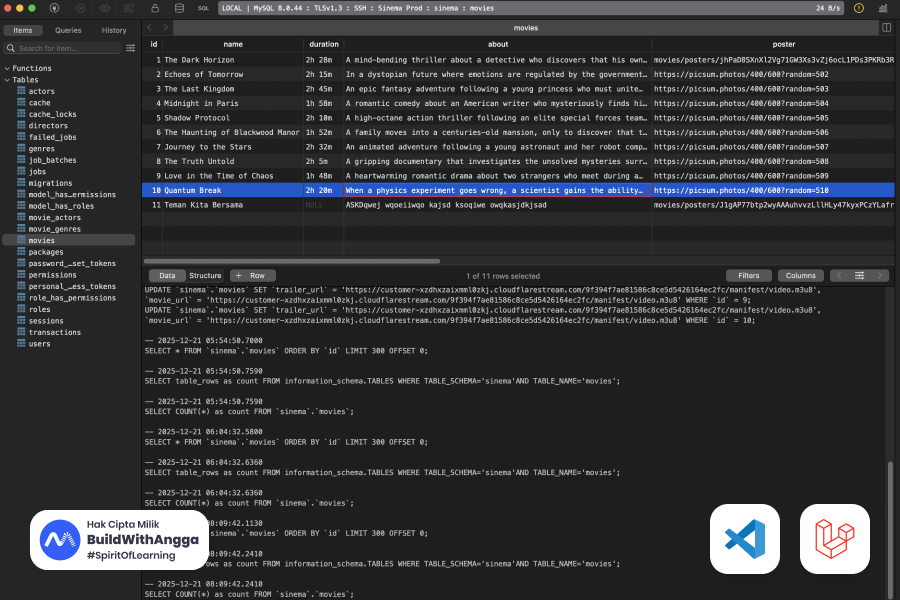This screenshot has height=600, width=900.
Task: Click the circled-X discard changes icon
Action: [79, 8]
